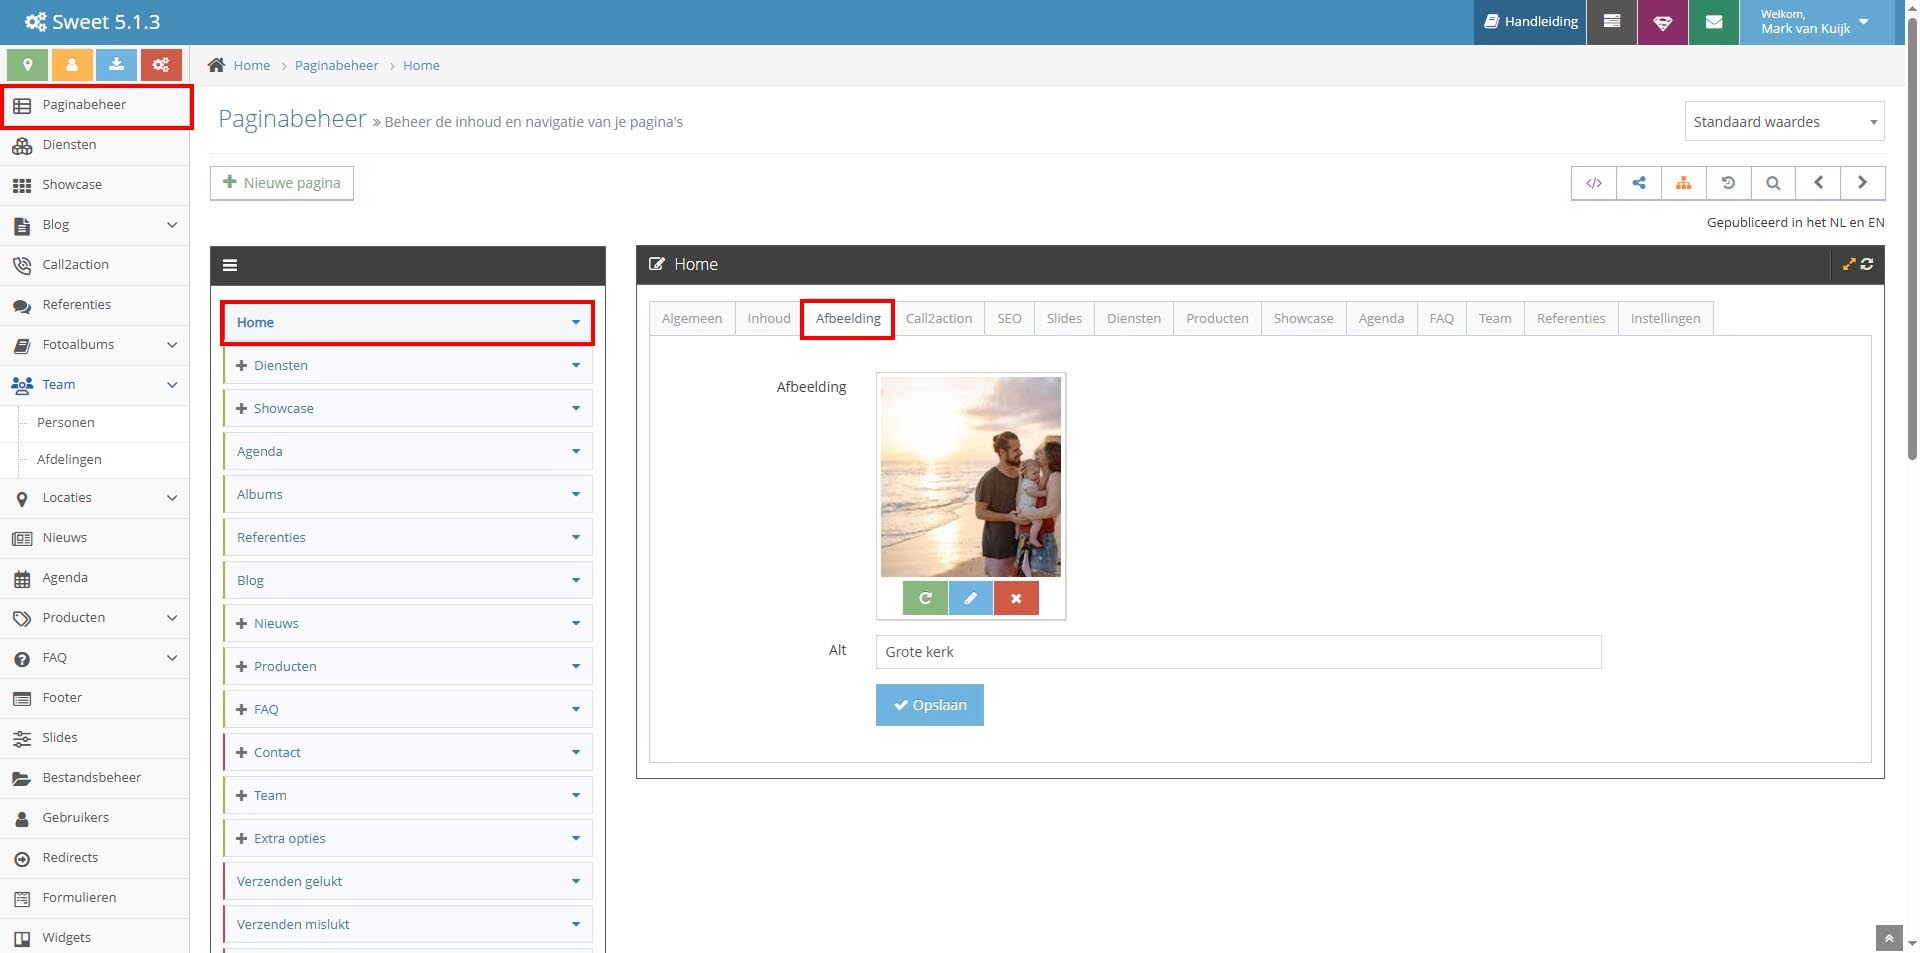Switch to the Slides tab
Screen dimensions: 1920x953
1064,318
